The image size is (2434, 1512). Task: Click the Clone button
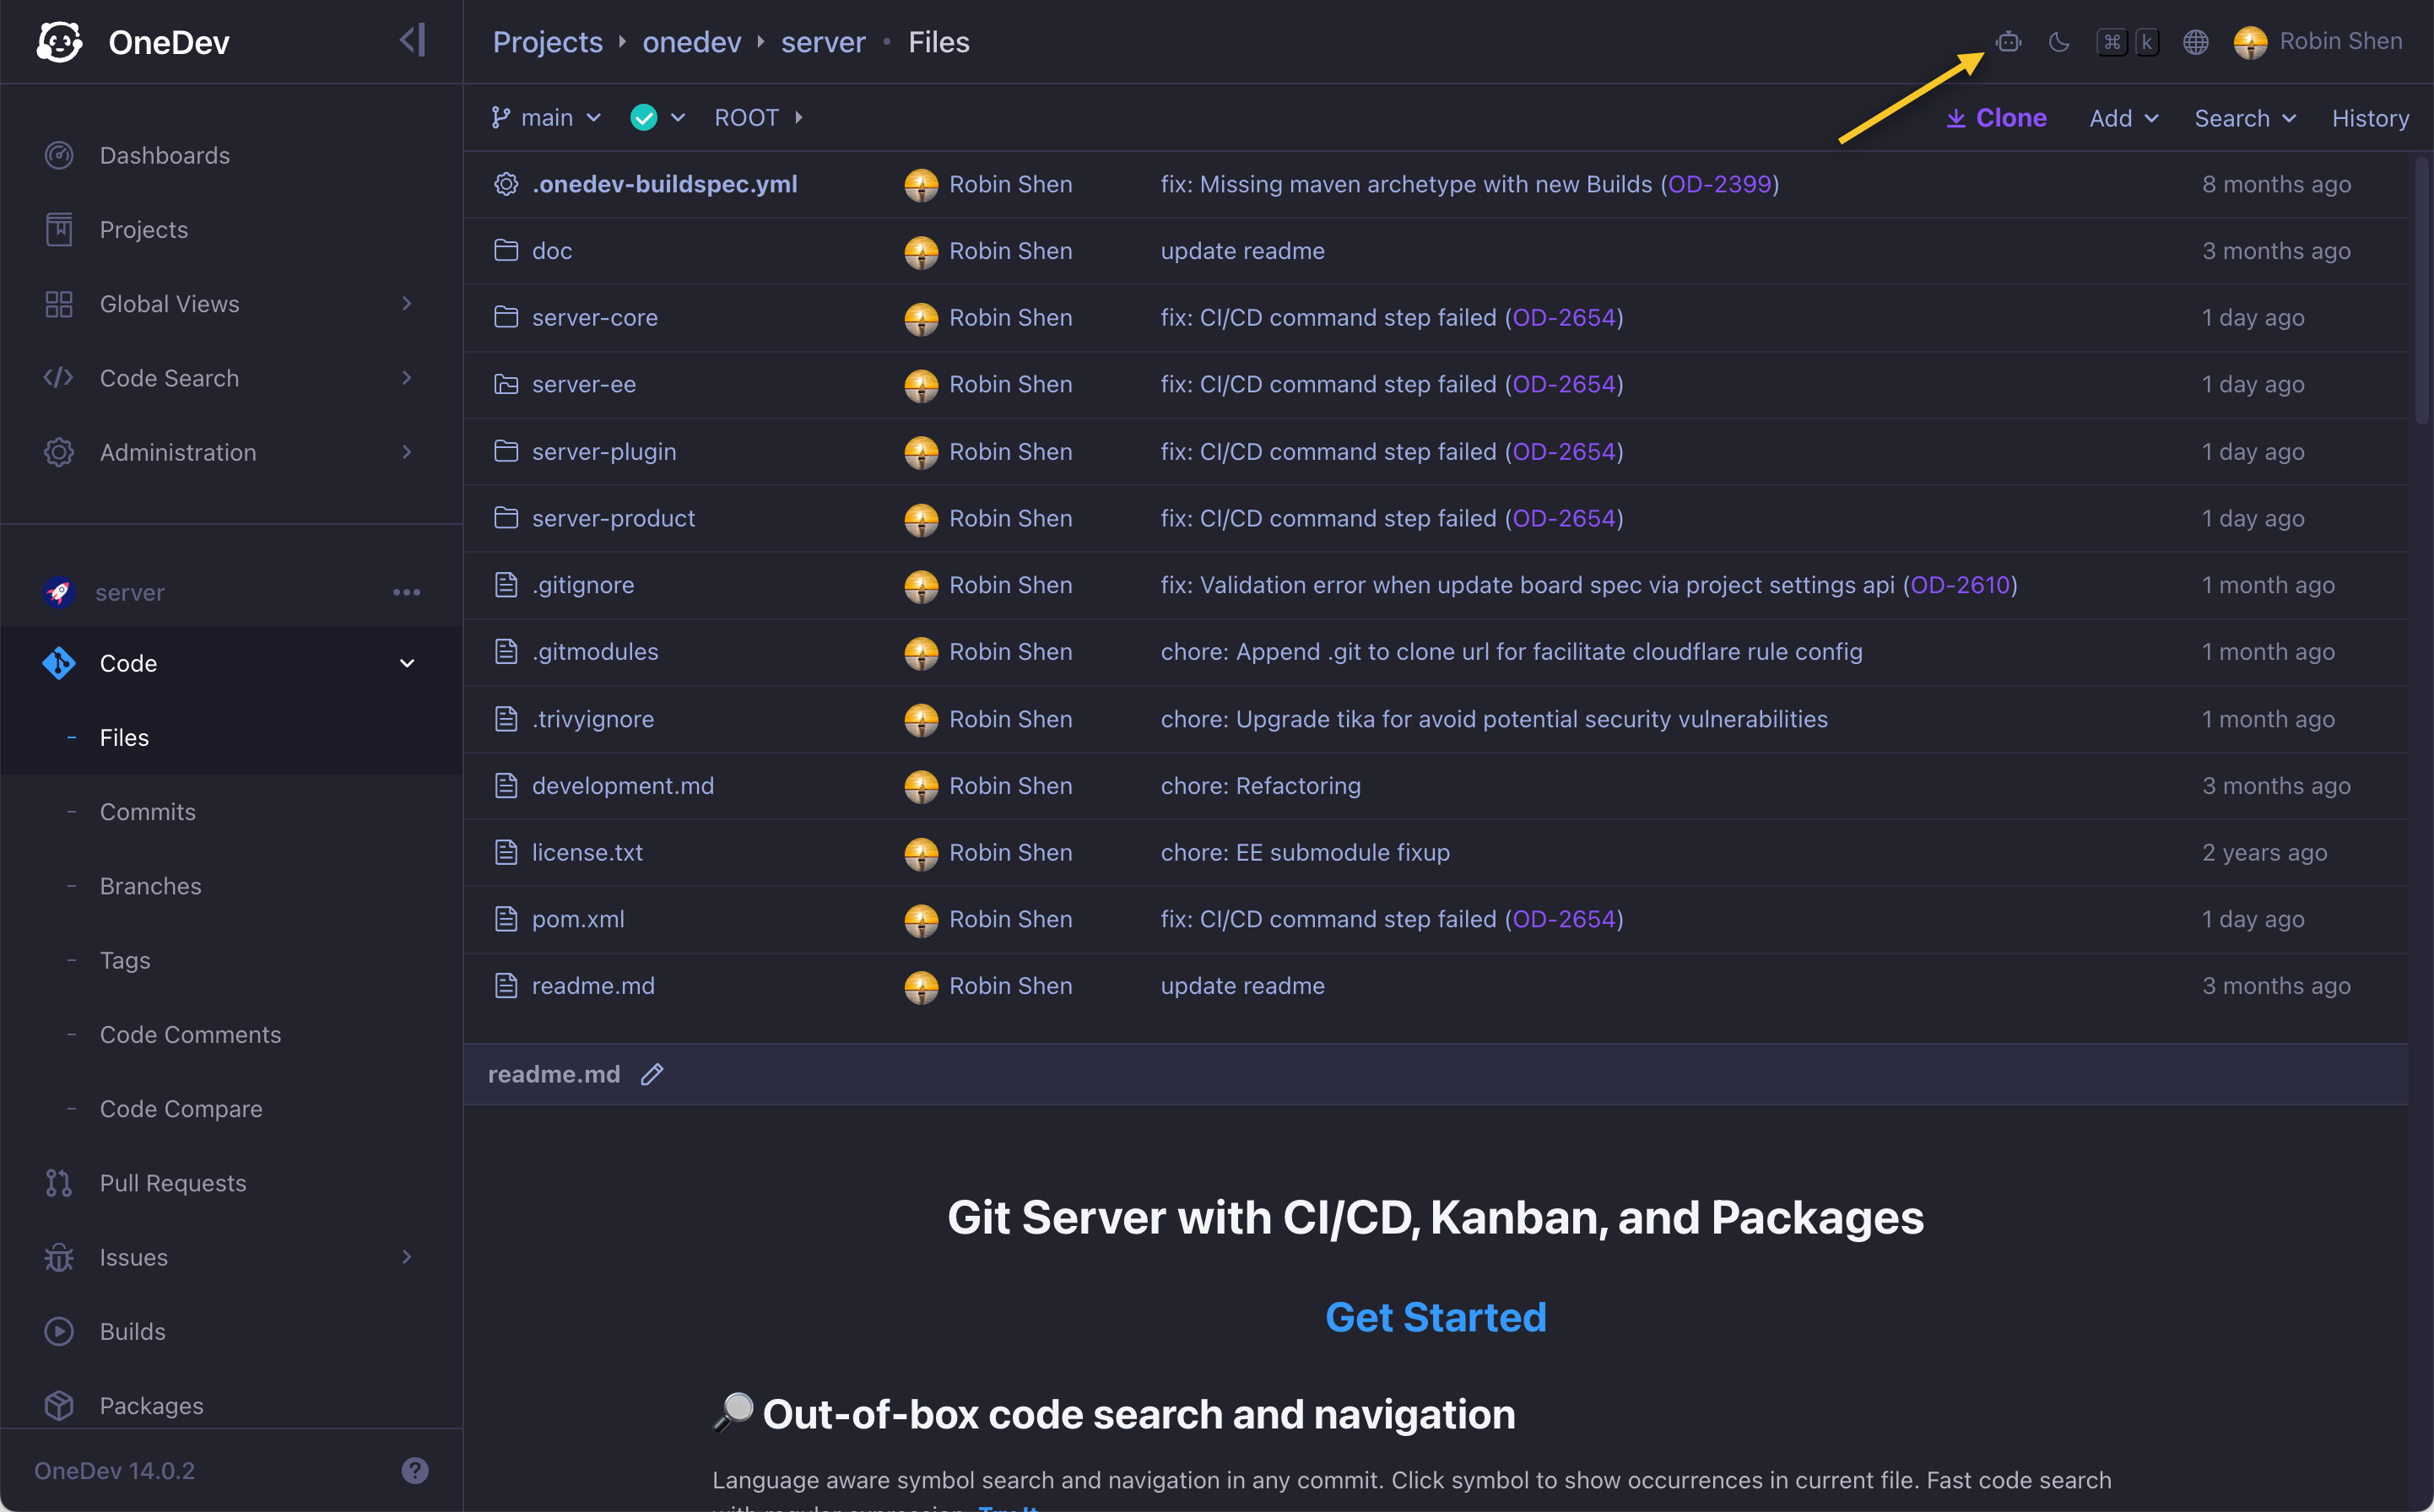[1996, 118]
